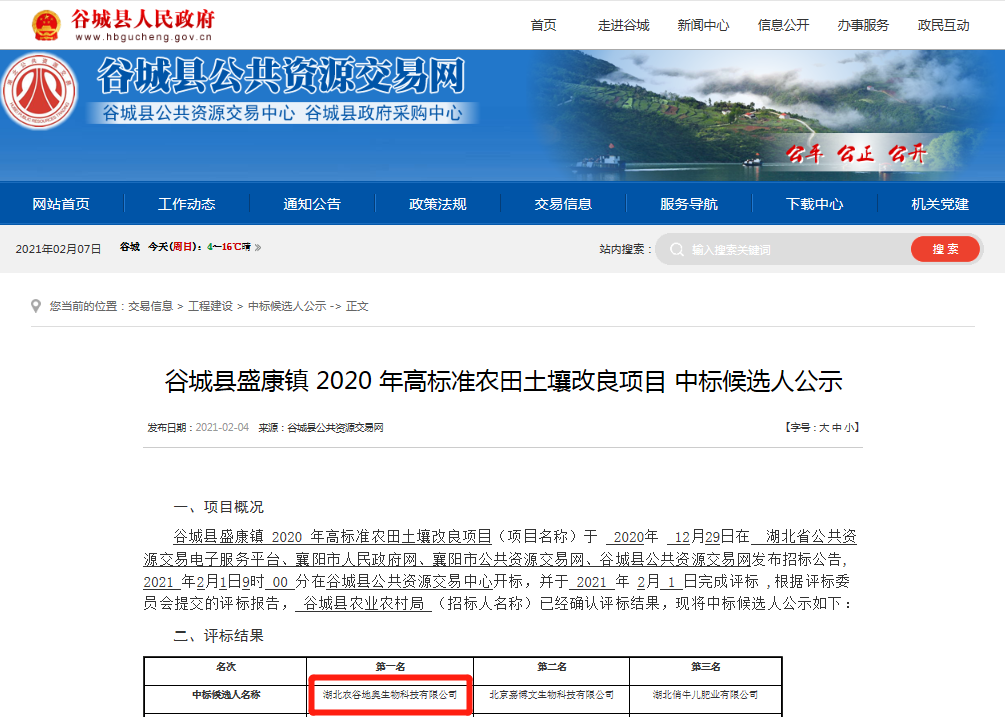Go to the 服务导航 tab
The width and height of the screenshot is (1005, 717).
click(x=689, y=204)
